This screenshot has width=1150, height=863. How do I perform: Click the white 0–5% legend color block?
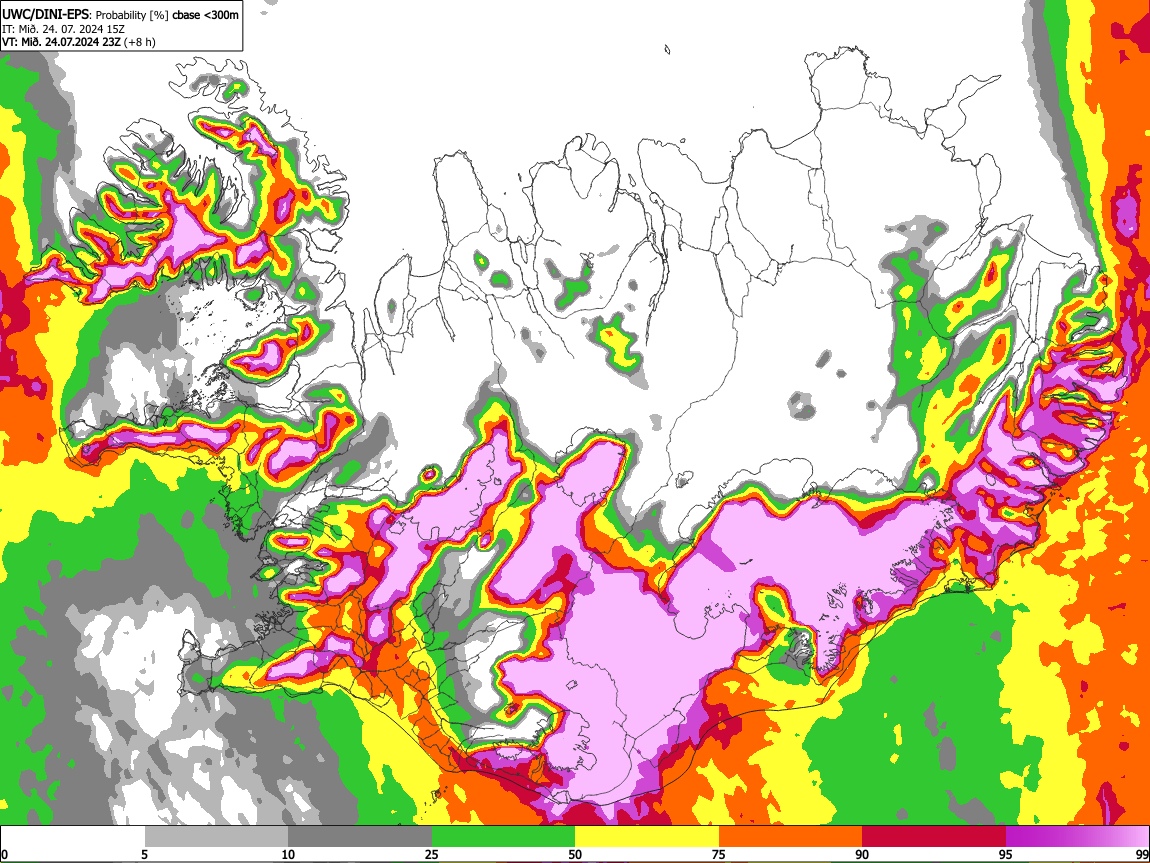73,837
